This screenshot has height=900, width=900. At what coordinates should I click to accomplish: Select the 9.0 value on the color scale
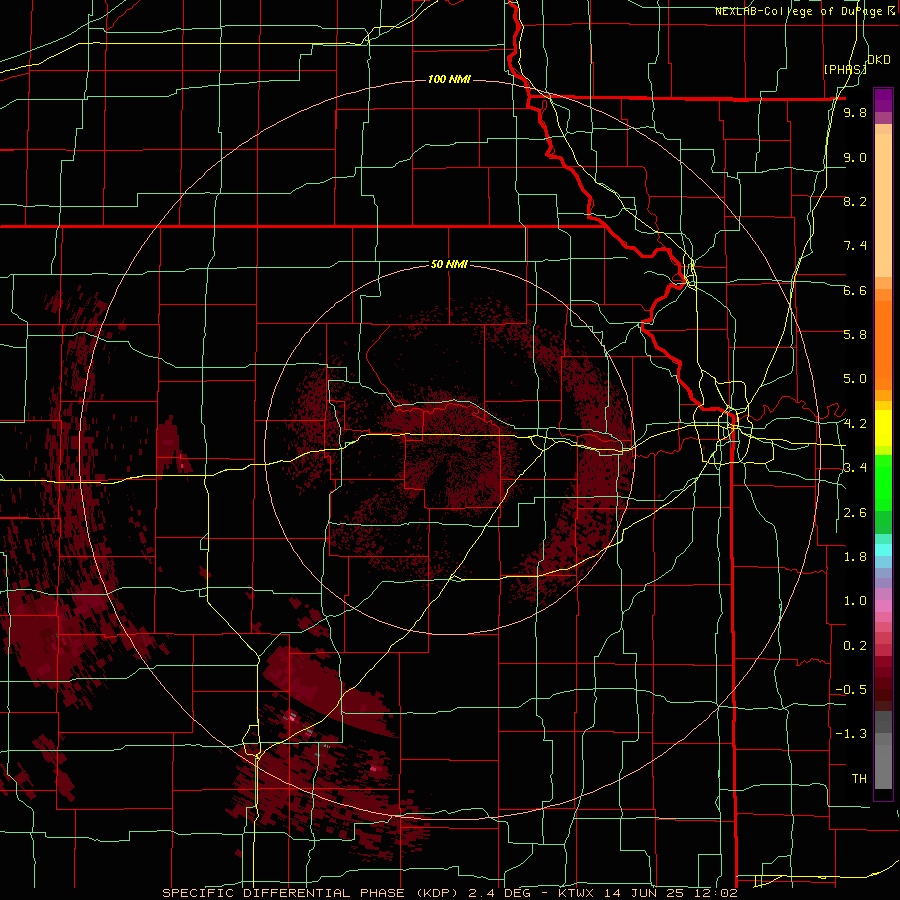[x=855, y=157]
